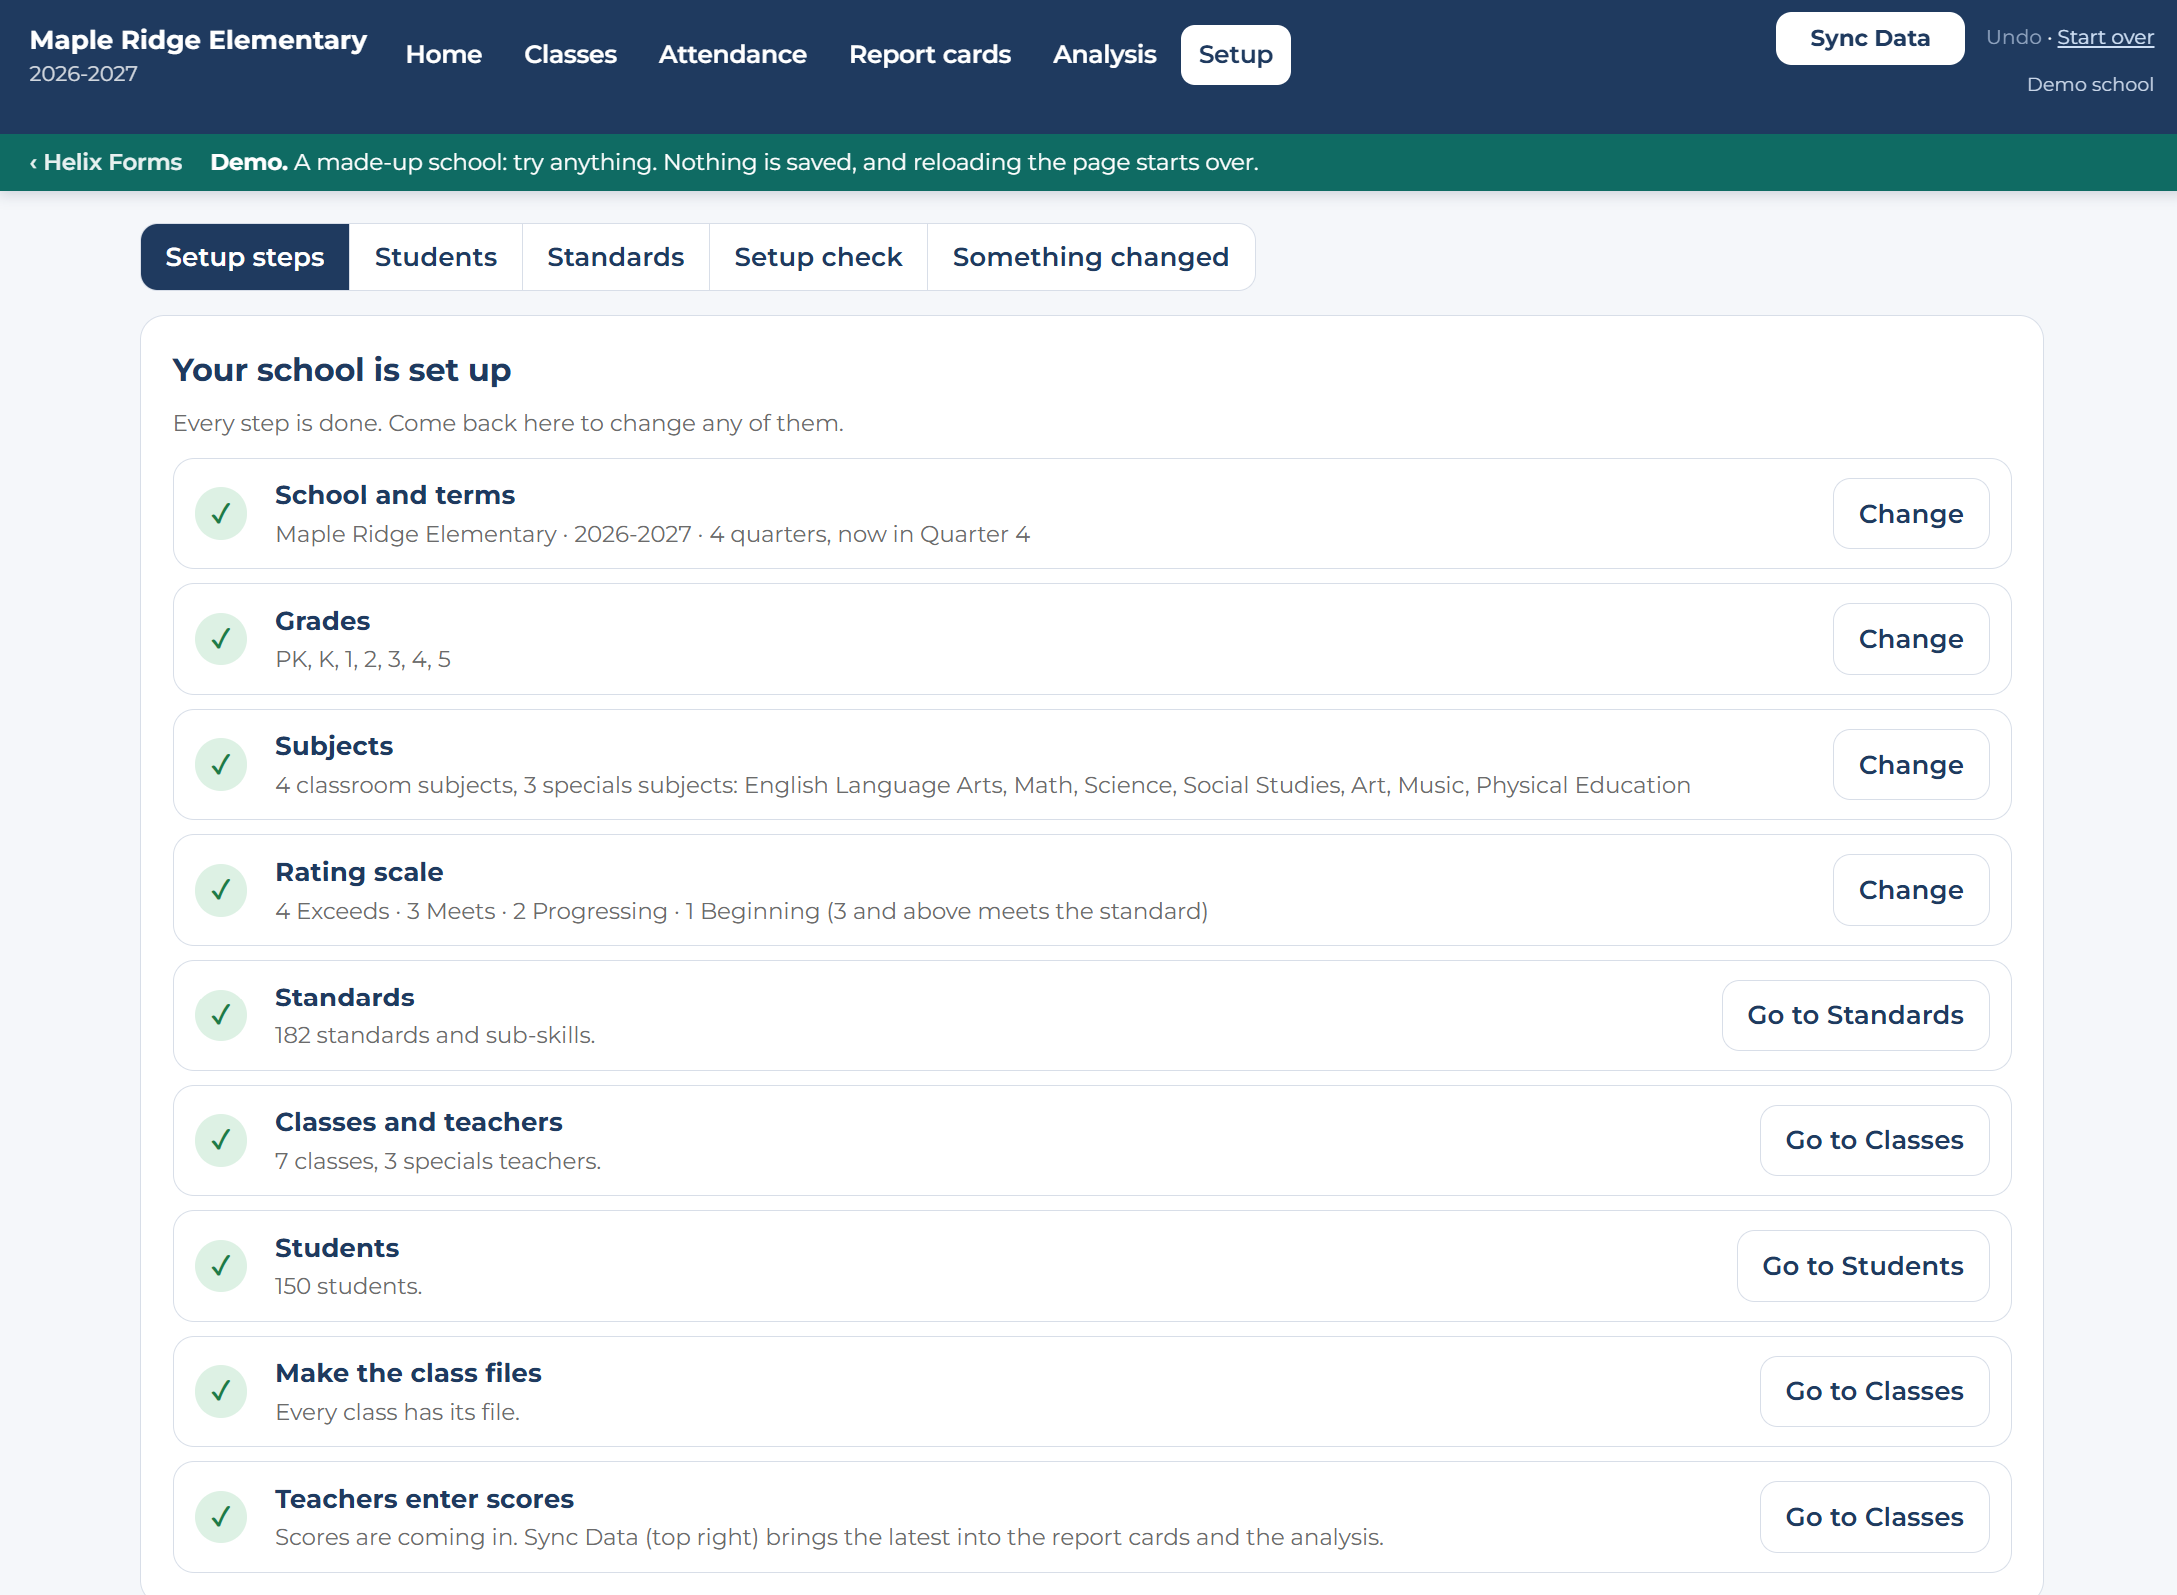Viewport: 2177px width, 1595px height.
Task: Open the Classes navigation item
Action: point(570,55)
